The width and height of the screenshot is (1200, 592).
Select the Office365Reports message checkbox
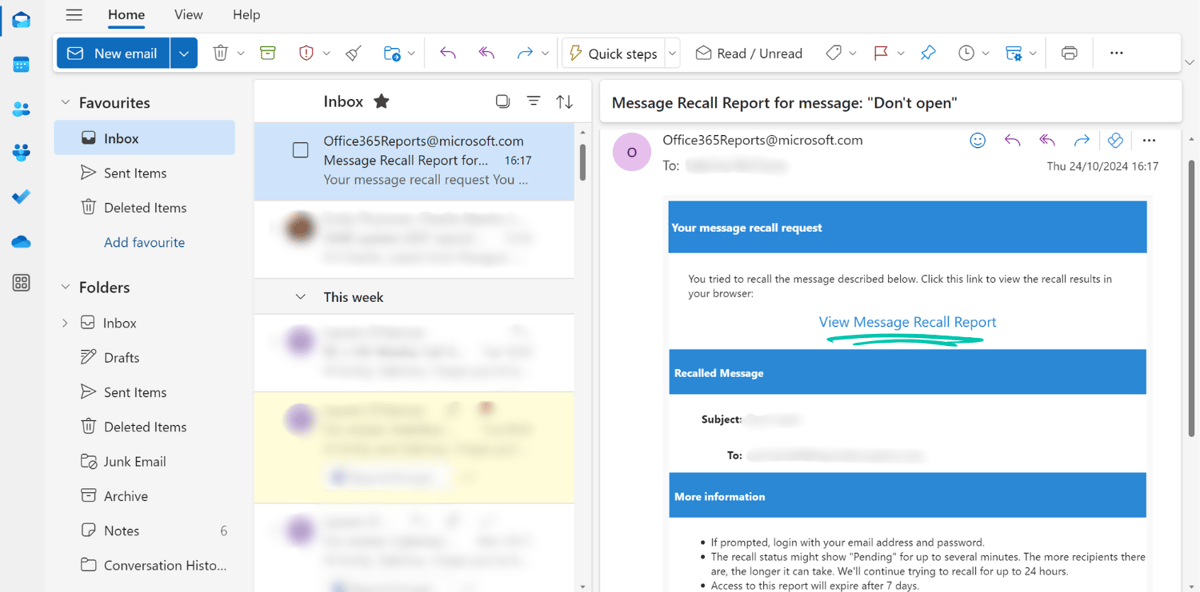point(300,148)
